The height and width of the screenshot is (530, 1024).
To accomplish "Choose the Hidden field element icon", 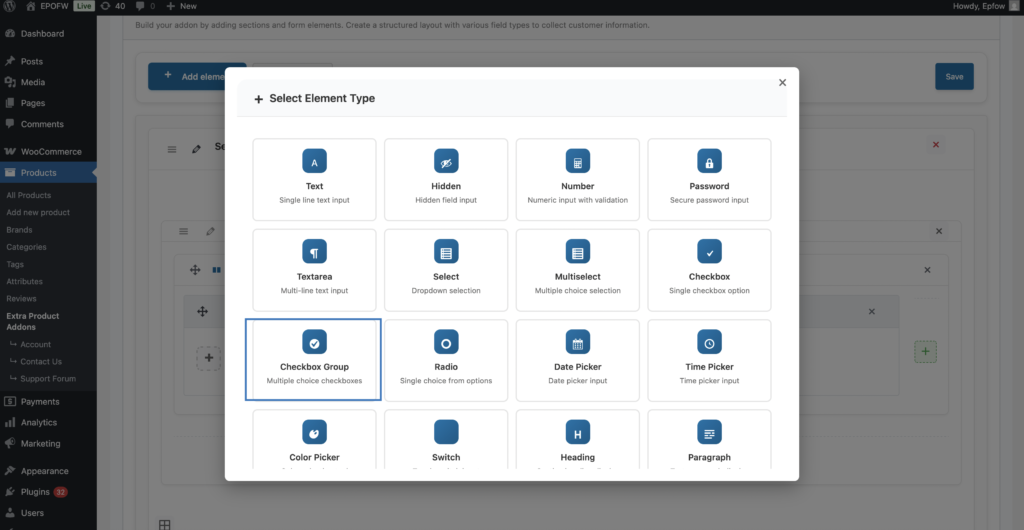I will coord(446,162).
